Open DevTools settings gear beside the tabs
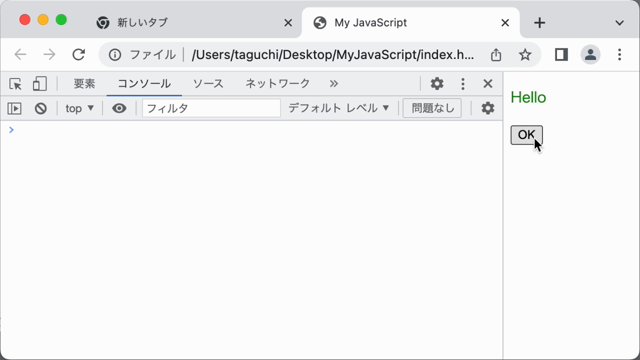Screen dimensions: 640x360 (437, 84)
